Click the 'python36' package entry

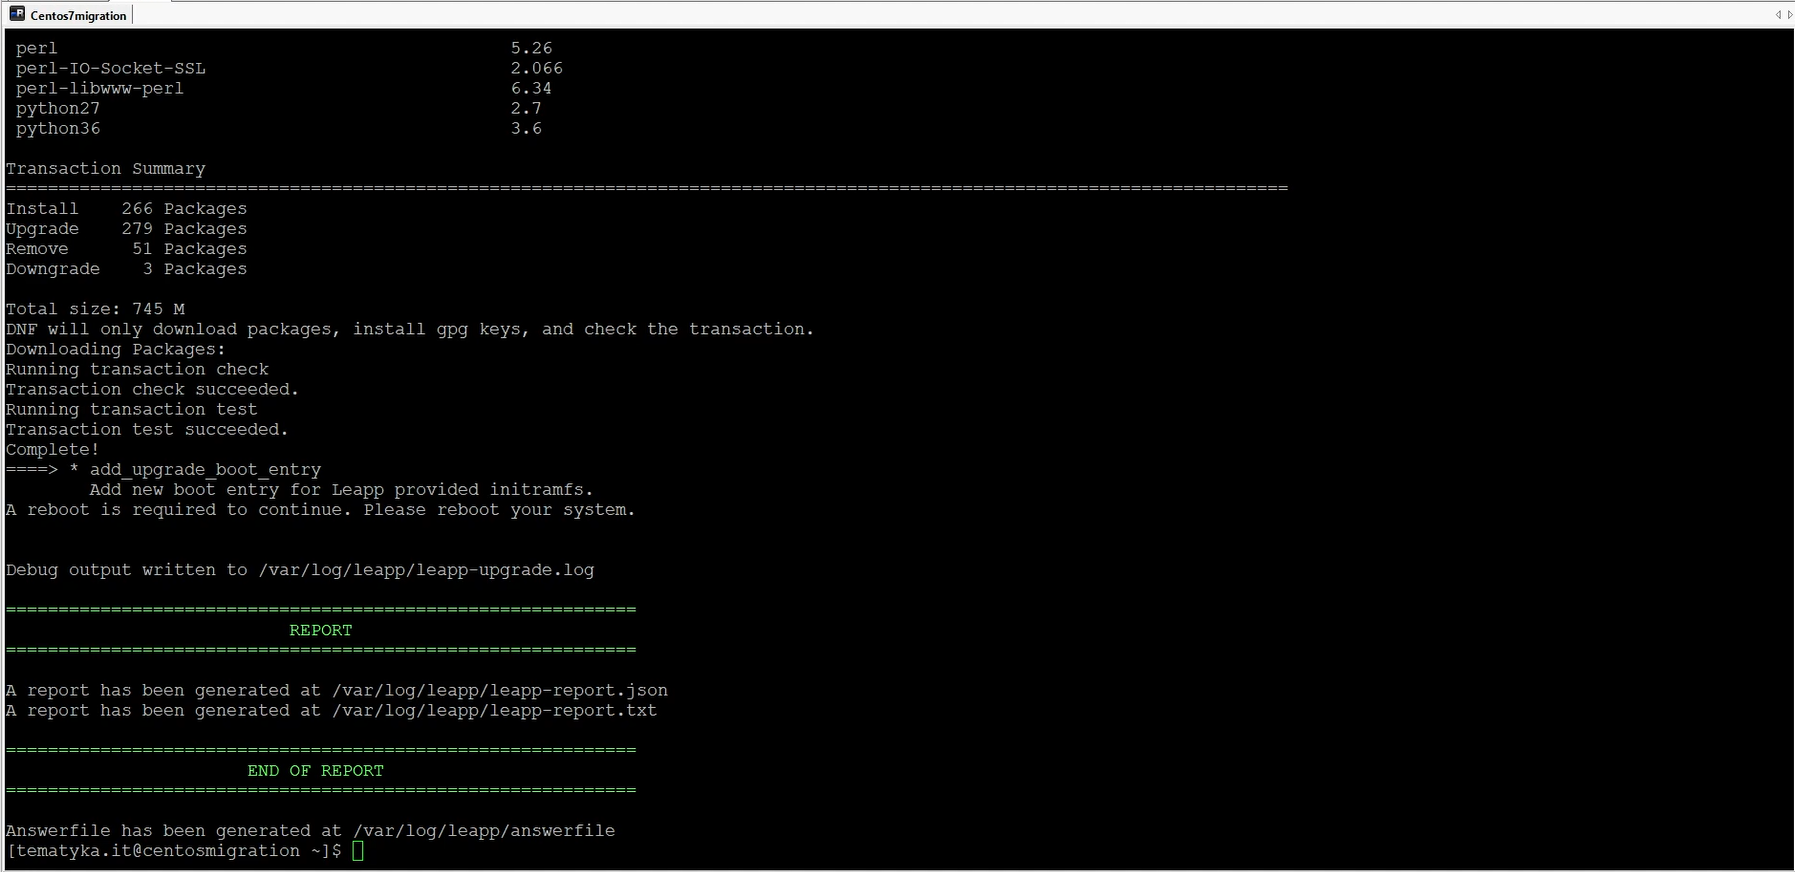pos(58,129)
